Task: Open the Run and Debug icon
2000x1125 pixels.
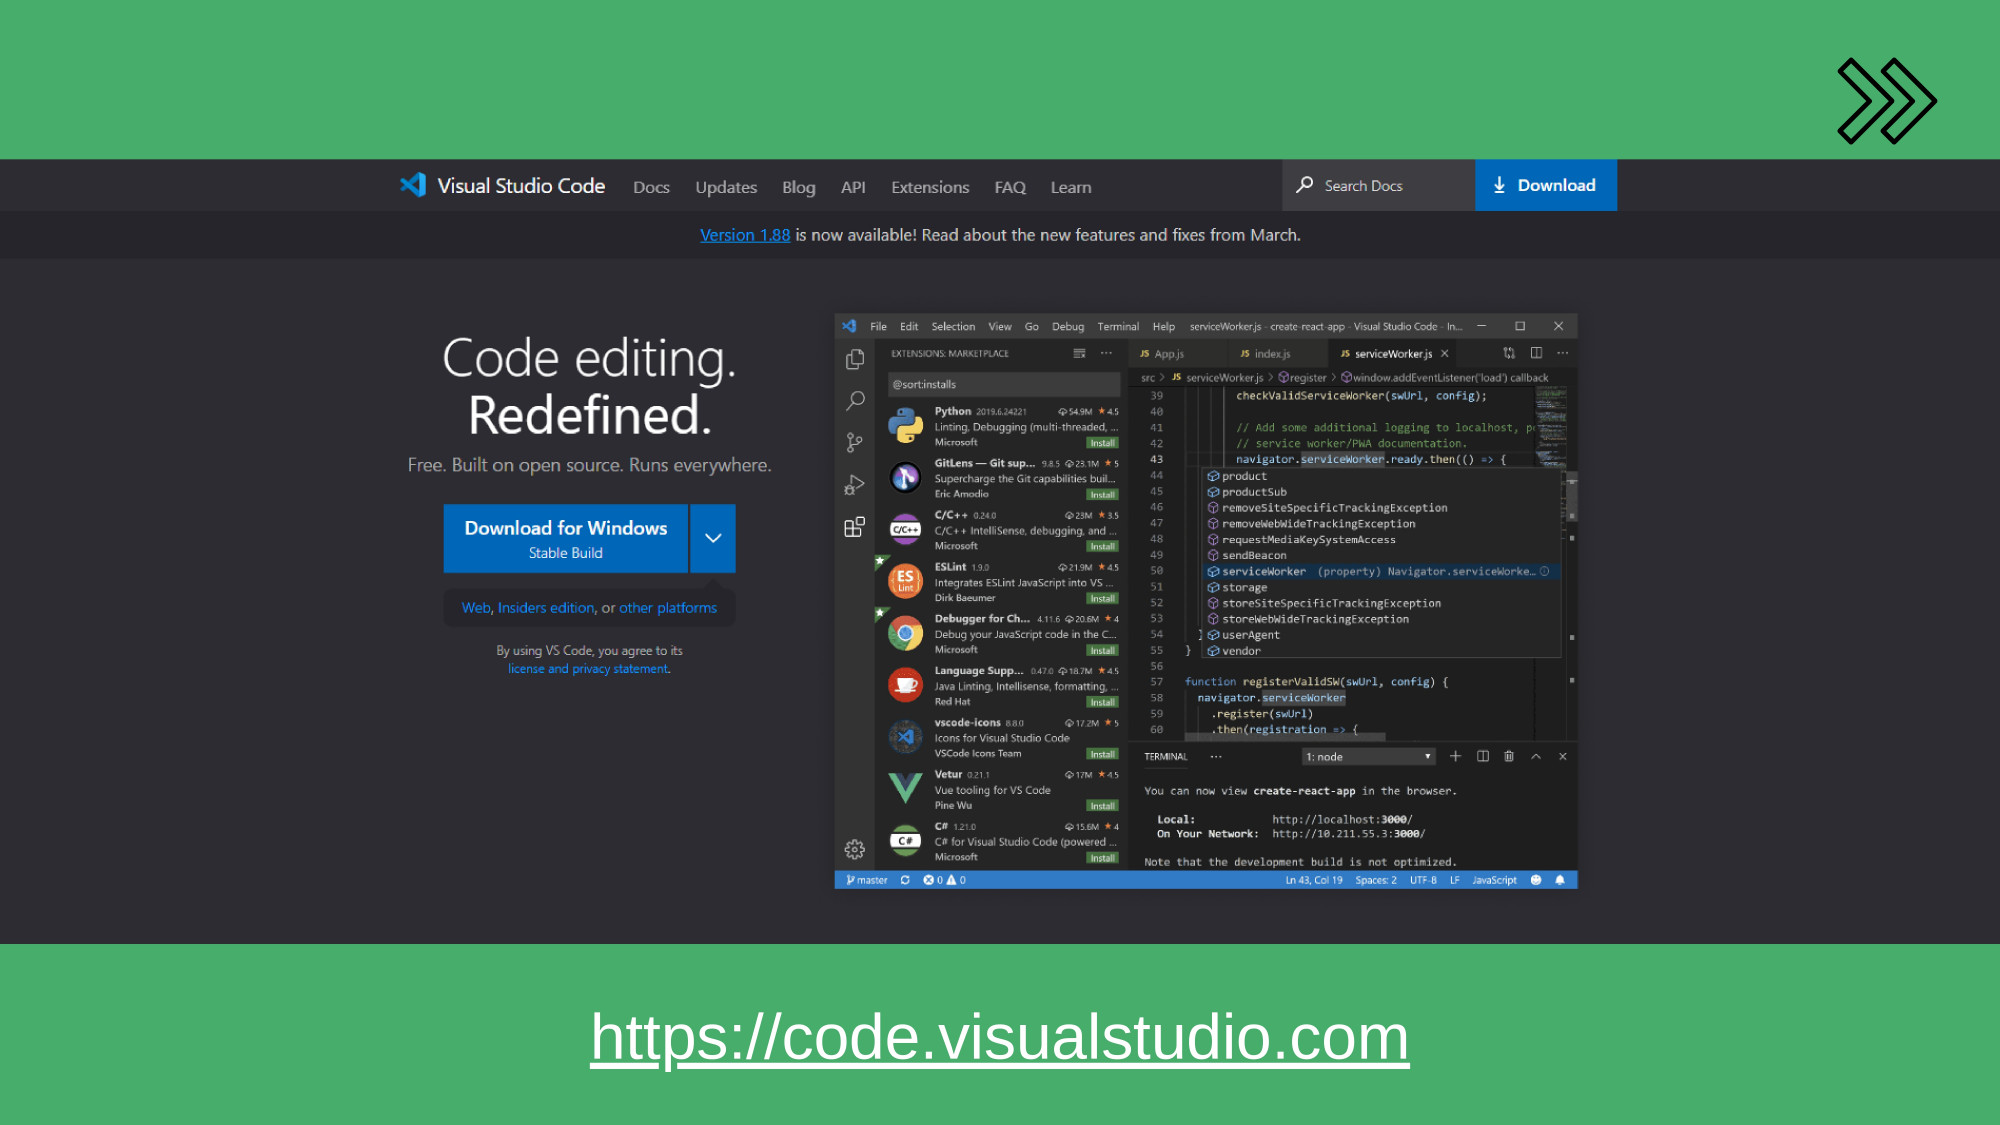Action: pyautogui.click(x=854, y=485)
